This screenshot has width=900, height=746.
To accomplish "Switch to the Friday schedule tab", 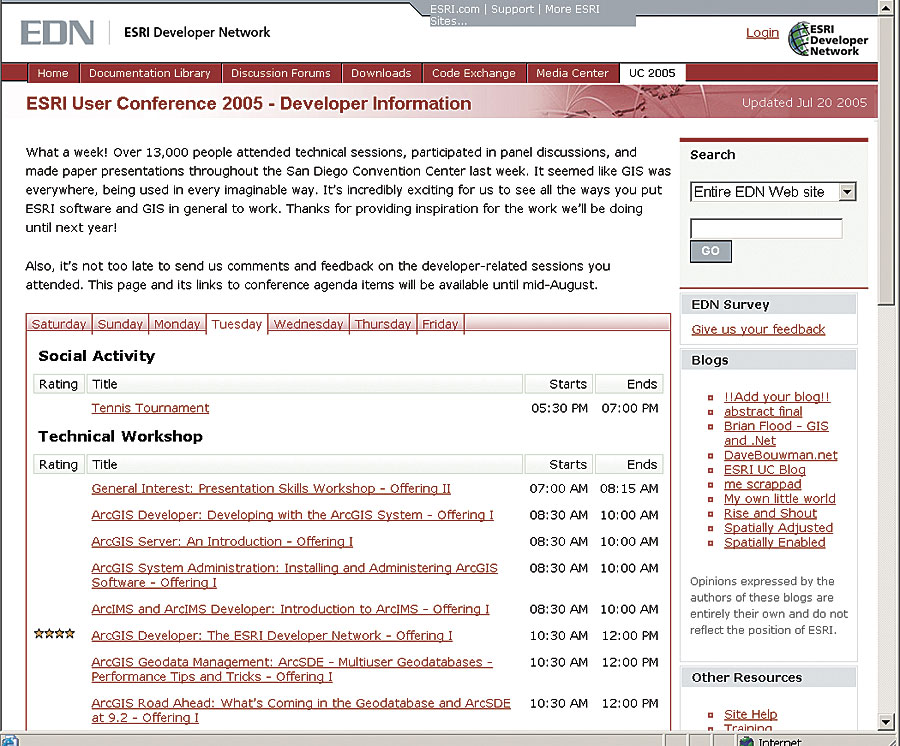I will (440, 324).
